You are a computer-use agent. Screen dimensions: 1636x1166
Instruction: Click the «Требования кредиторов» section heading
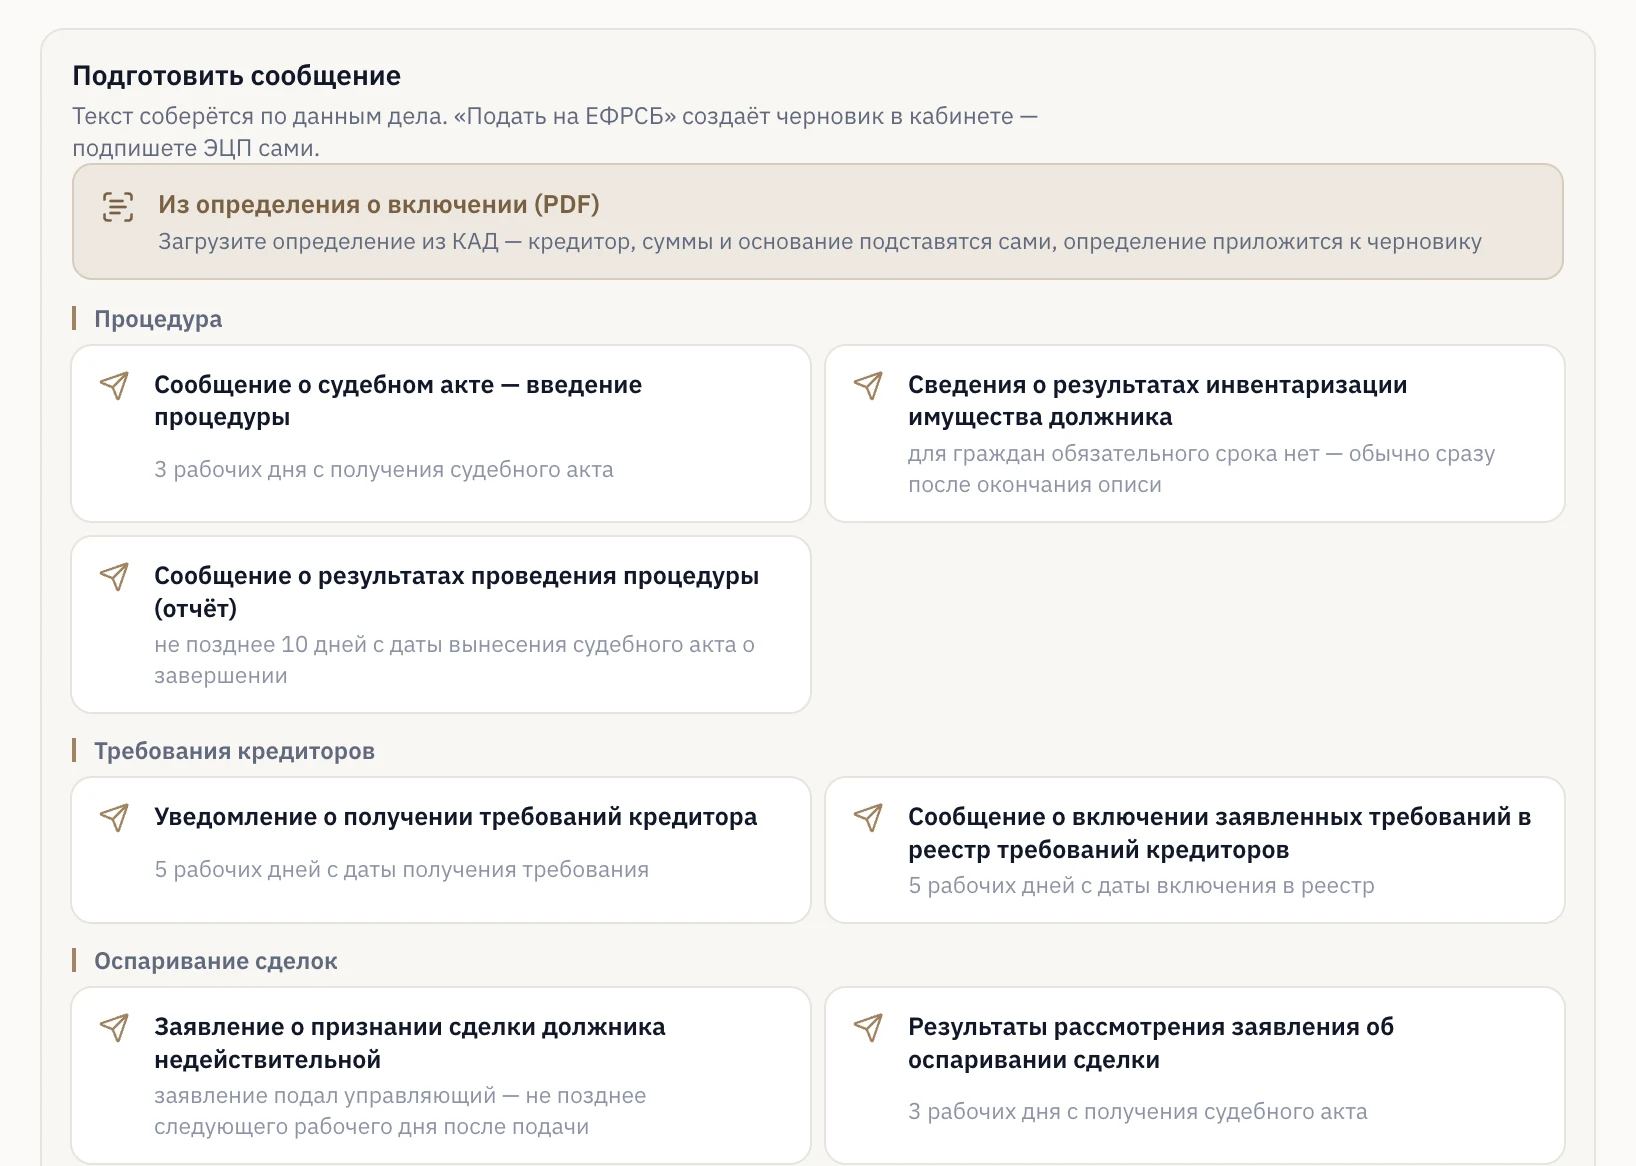(x=234, y=751)
